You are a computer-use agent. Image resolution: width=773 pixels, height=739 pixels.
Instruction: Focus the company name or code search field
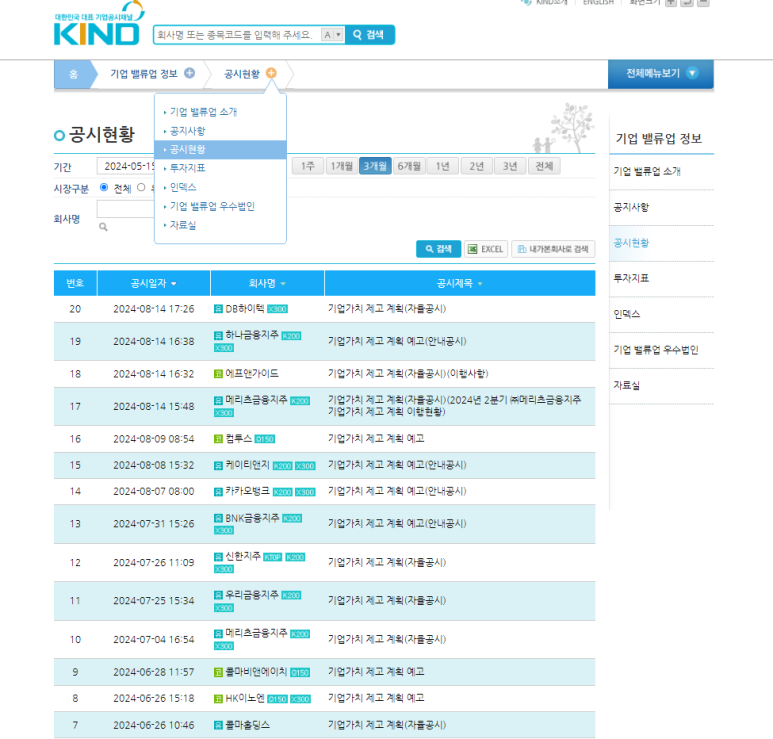tap(237, 35)
